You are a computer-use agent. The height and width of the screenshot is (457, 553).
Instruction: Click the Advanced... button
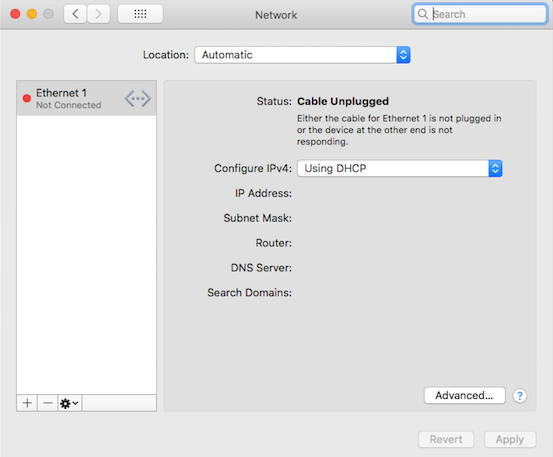pos(464,396)
